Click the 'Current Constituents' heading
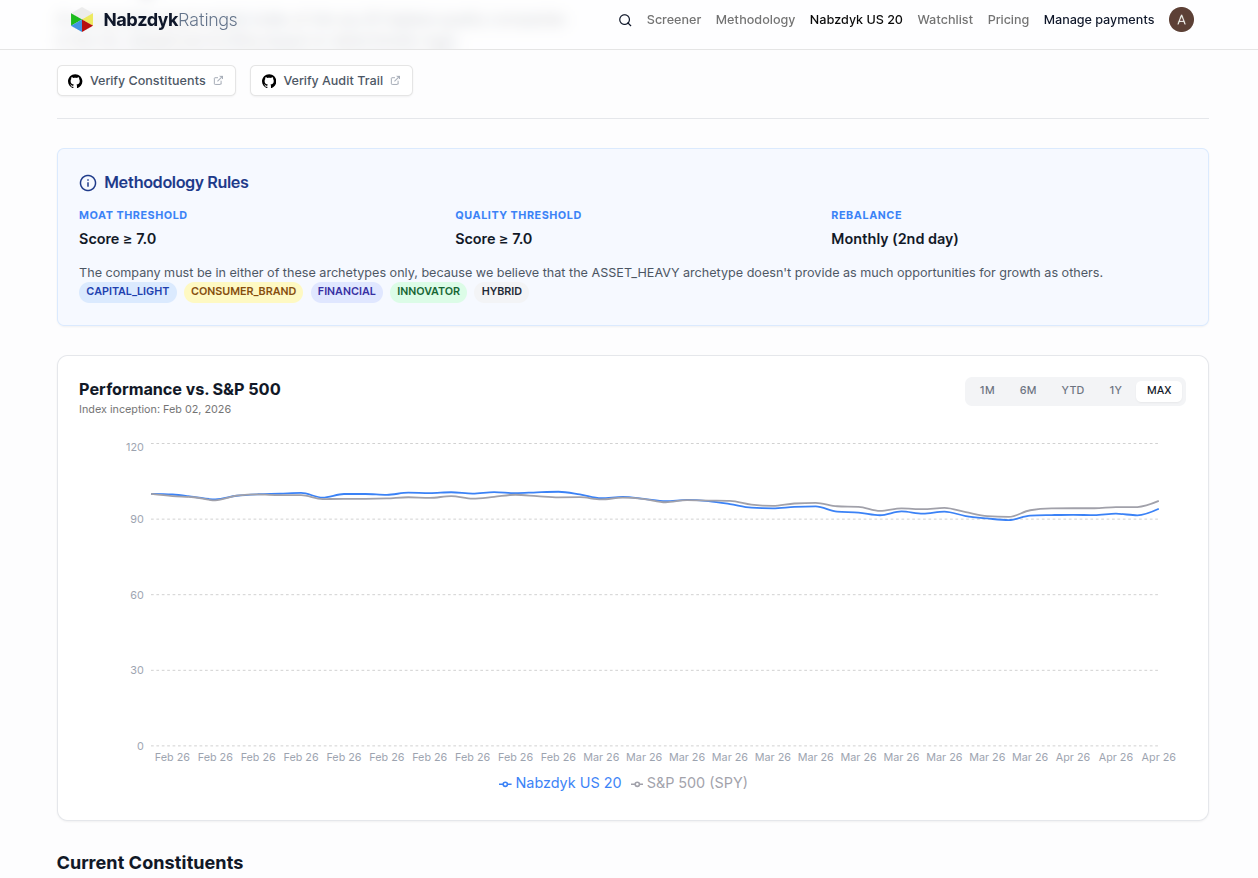This screenshot has height=878, width=1258. (150, 863)
